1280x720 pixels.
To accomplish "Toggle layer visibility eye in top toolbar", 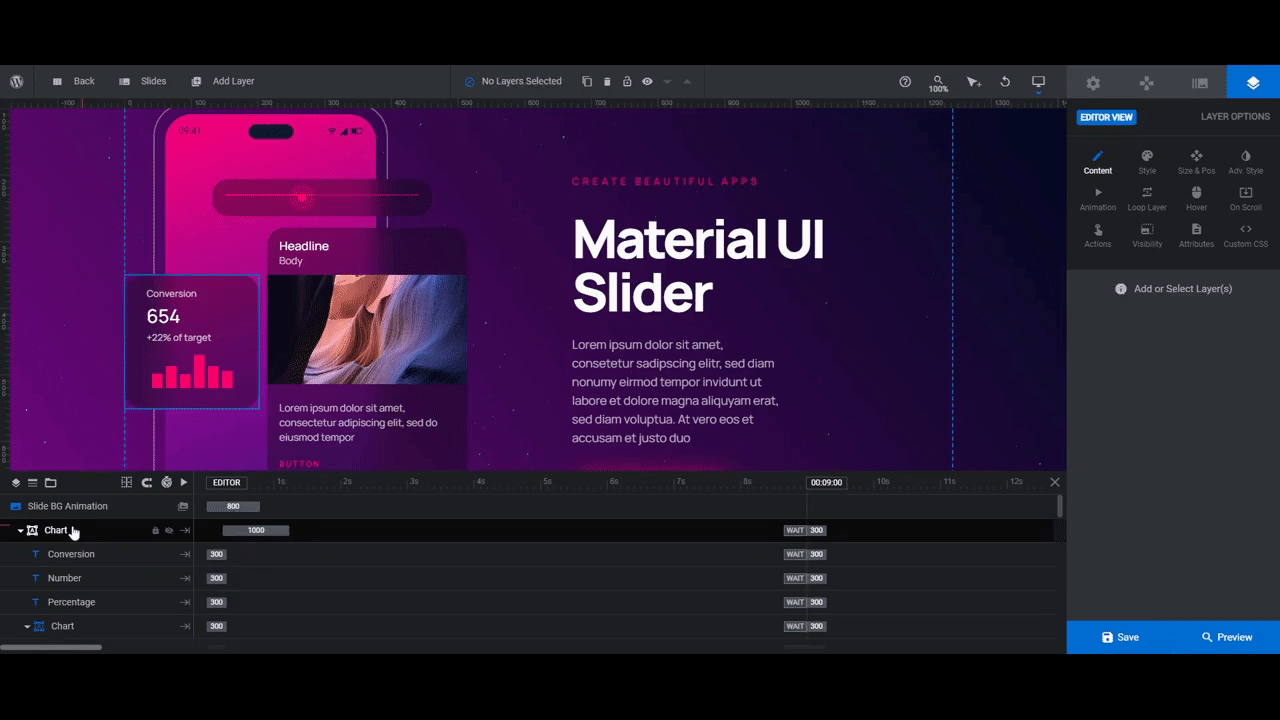I will [x=647, y=81].
